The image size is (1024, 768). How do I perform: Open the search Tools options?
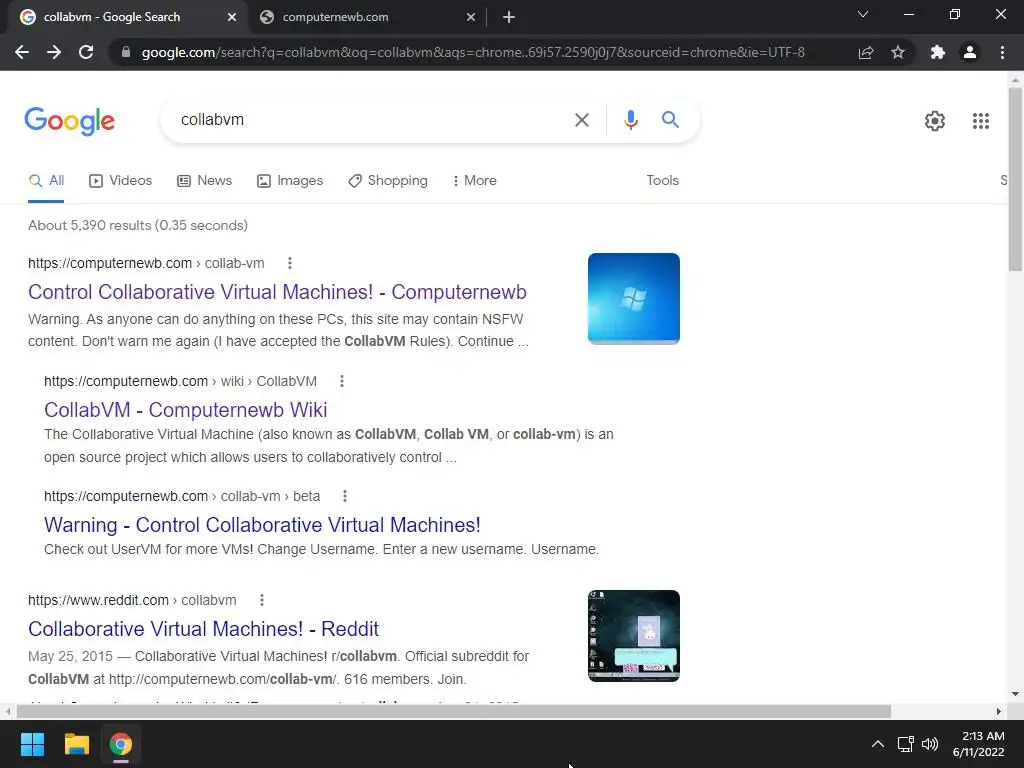tap(662, 181)
